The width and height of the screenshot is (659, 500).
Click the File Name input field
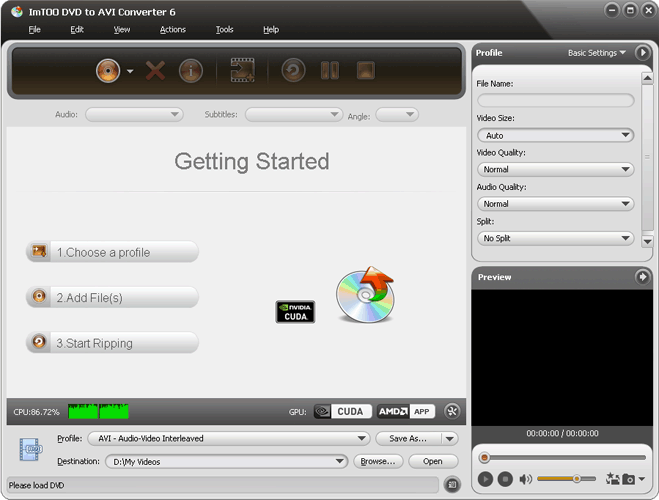pyautogui.click(x=556, y=100)
